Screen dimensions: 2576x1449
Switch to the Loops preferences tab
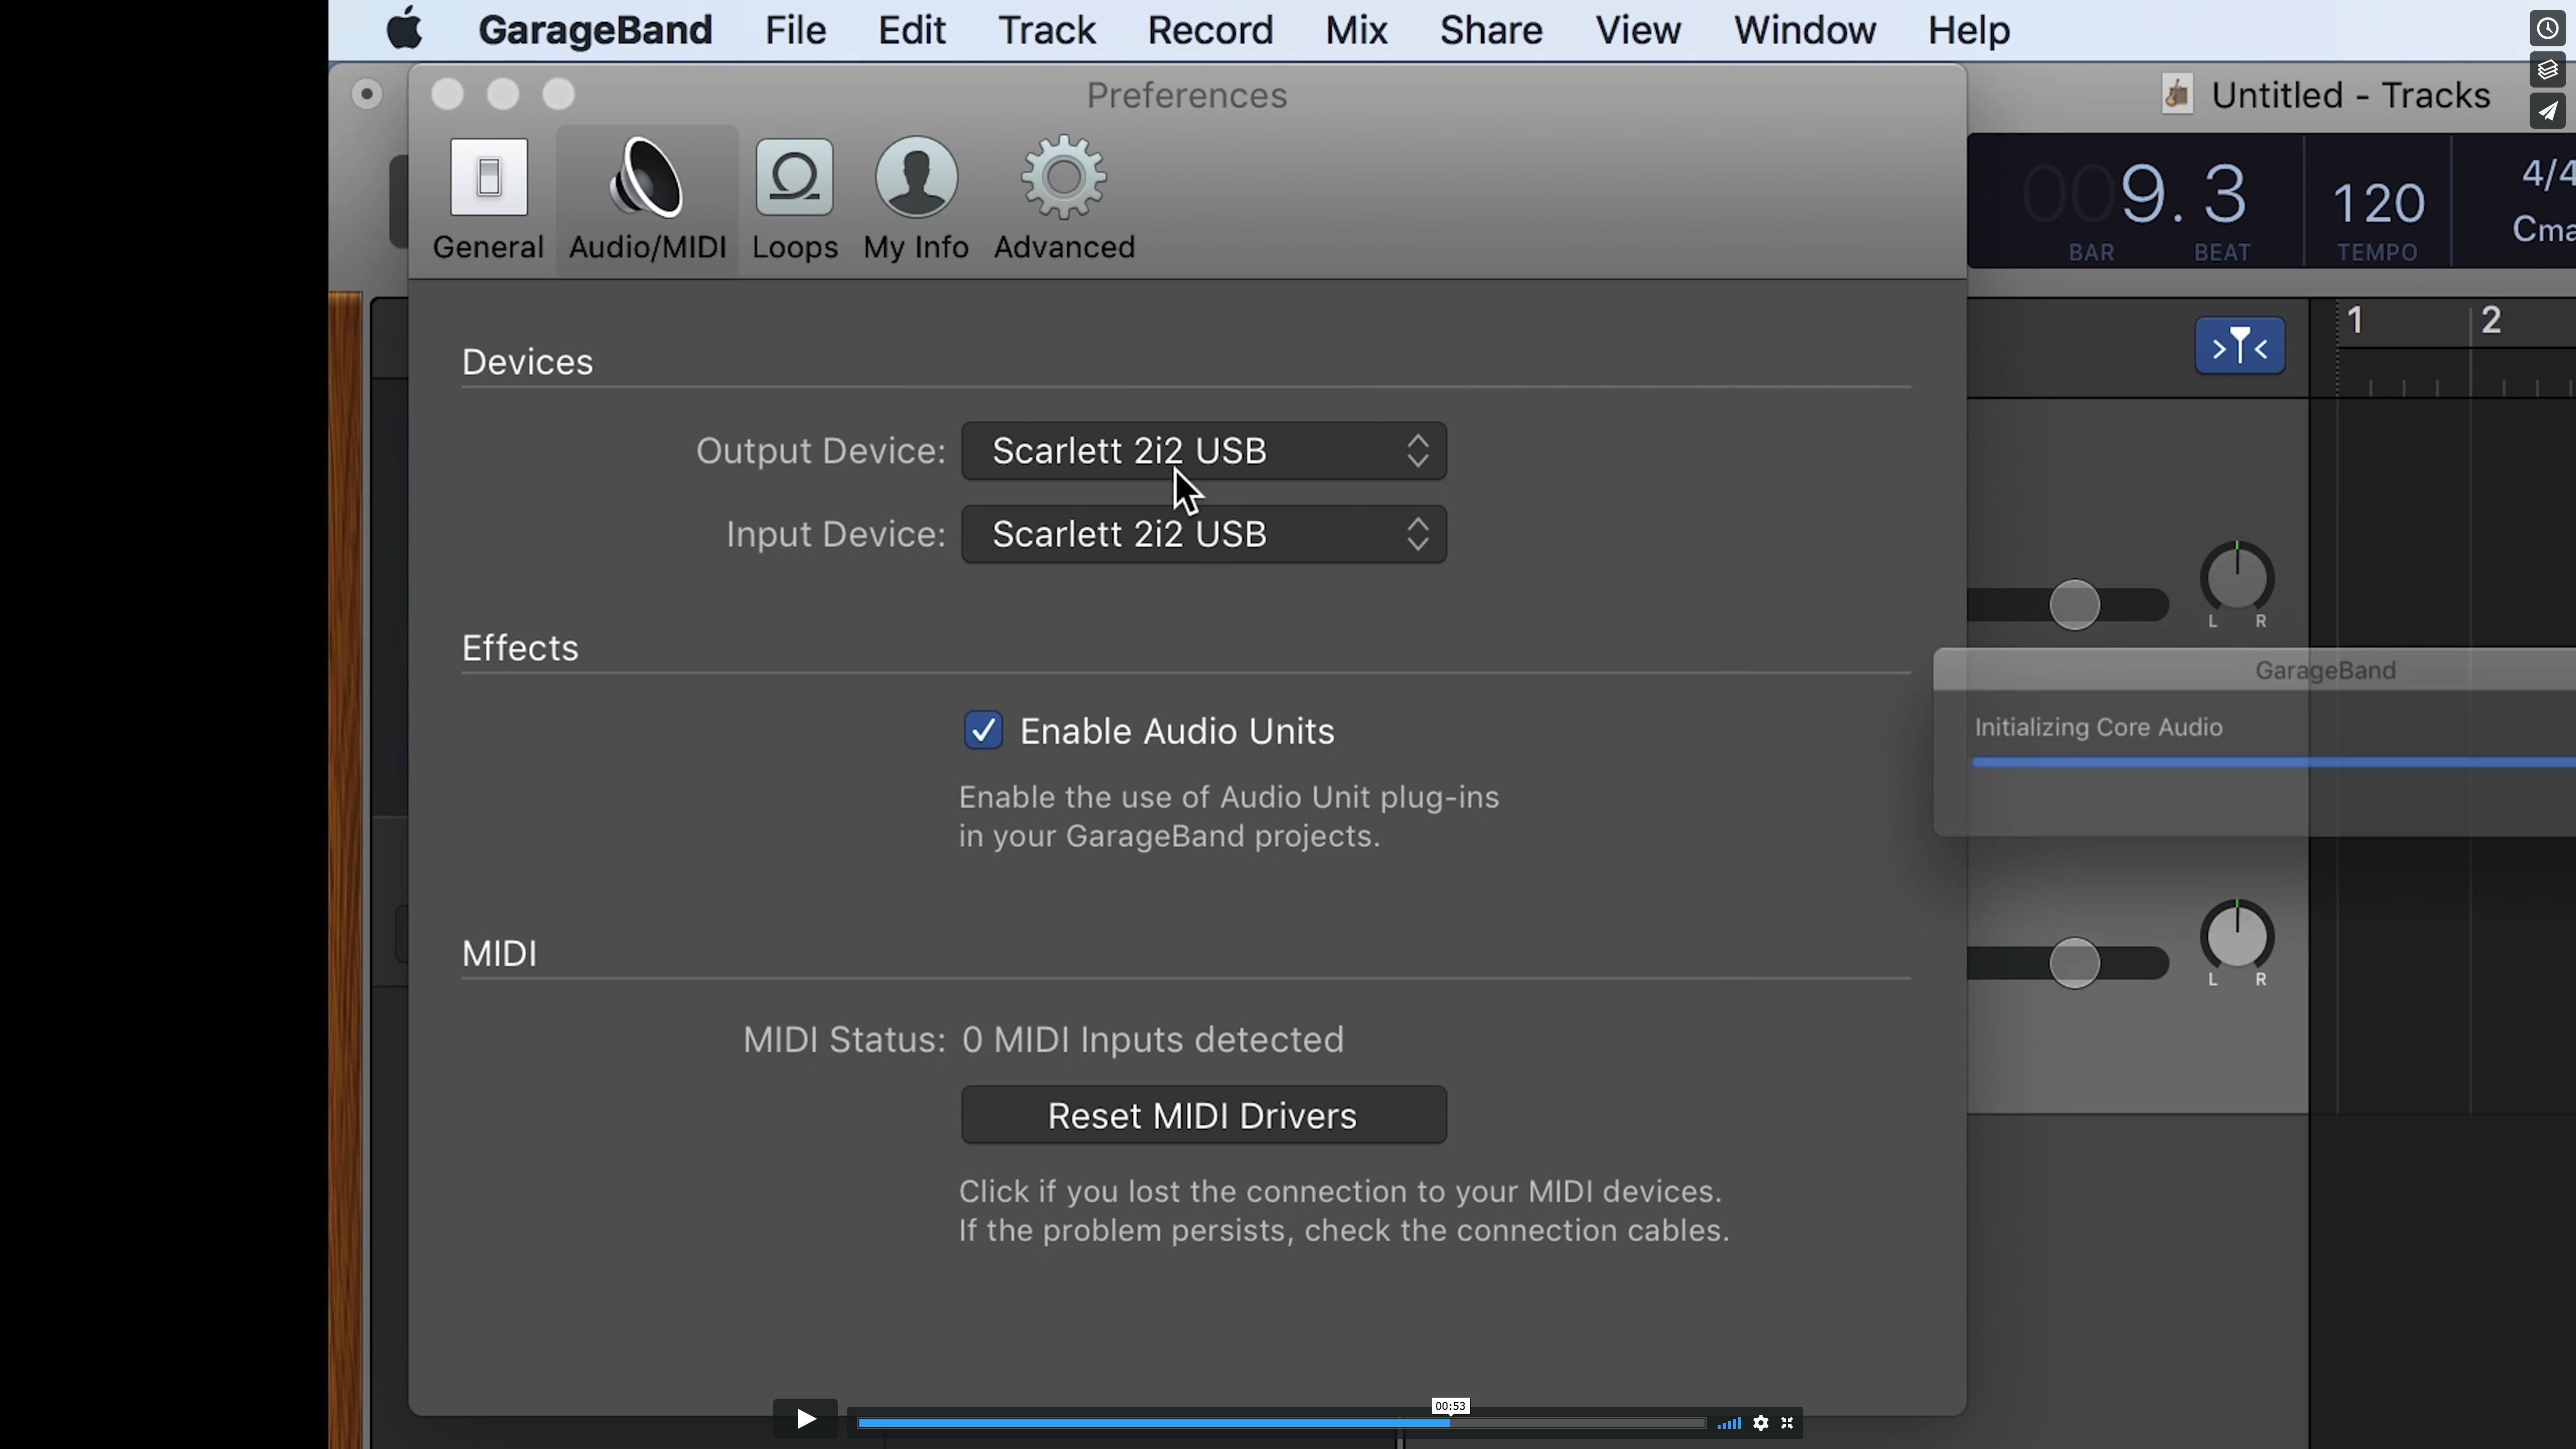795,200
